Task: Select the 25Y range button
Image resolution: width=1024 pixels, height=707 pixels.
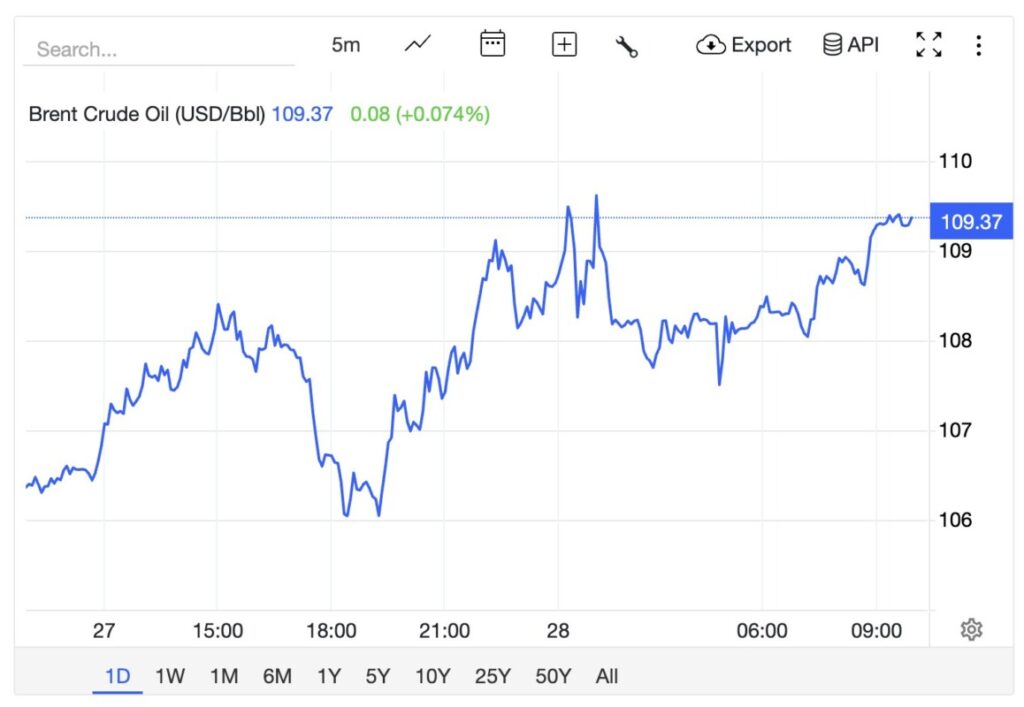Action: coord(495,676)
